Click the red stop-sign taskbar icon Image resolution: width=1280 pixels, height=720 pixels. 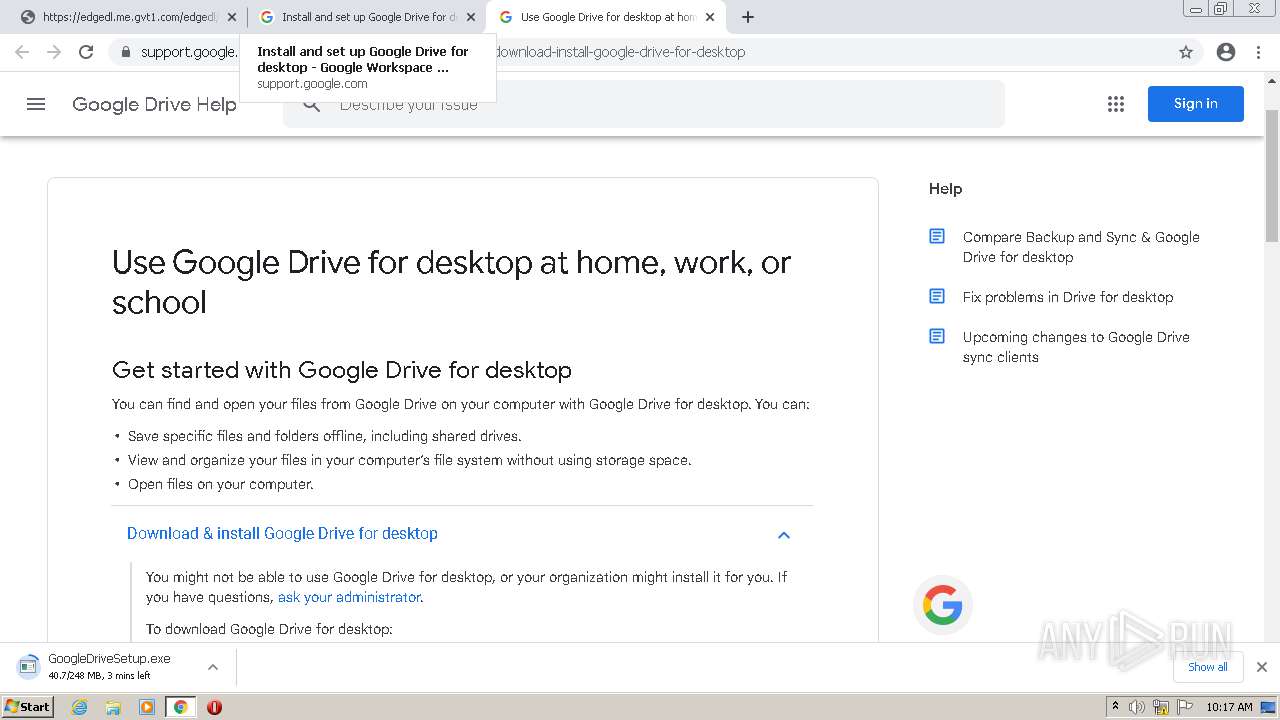[214, 707]
